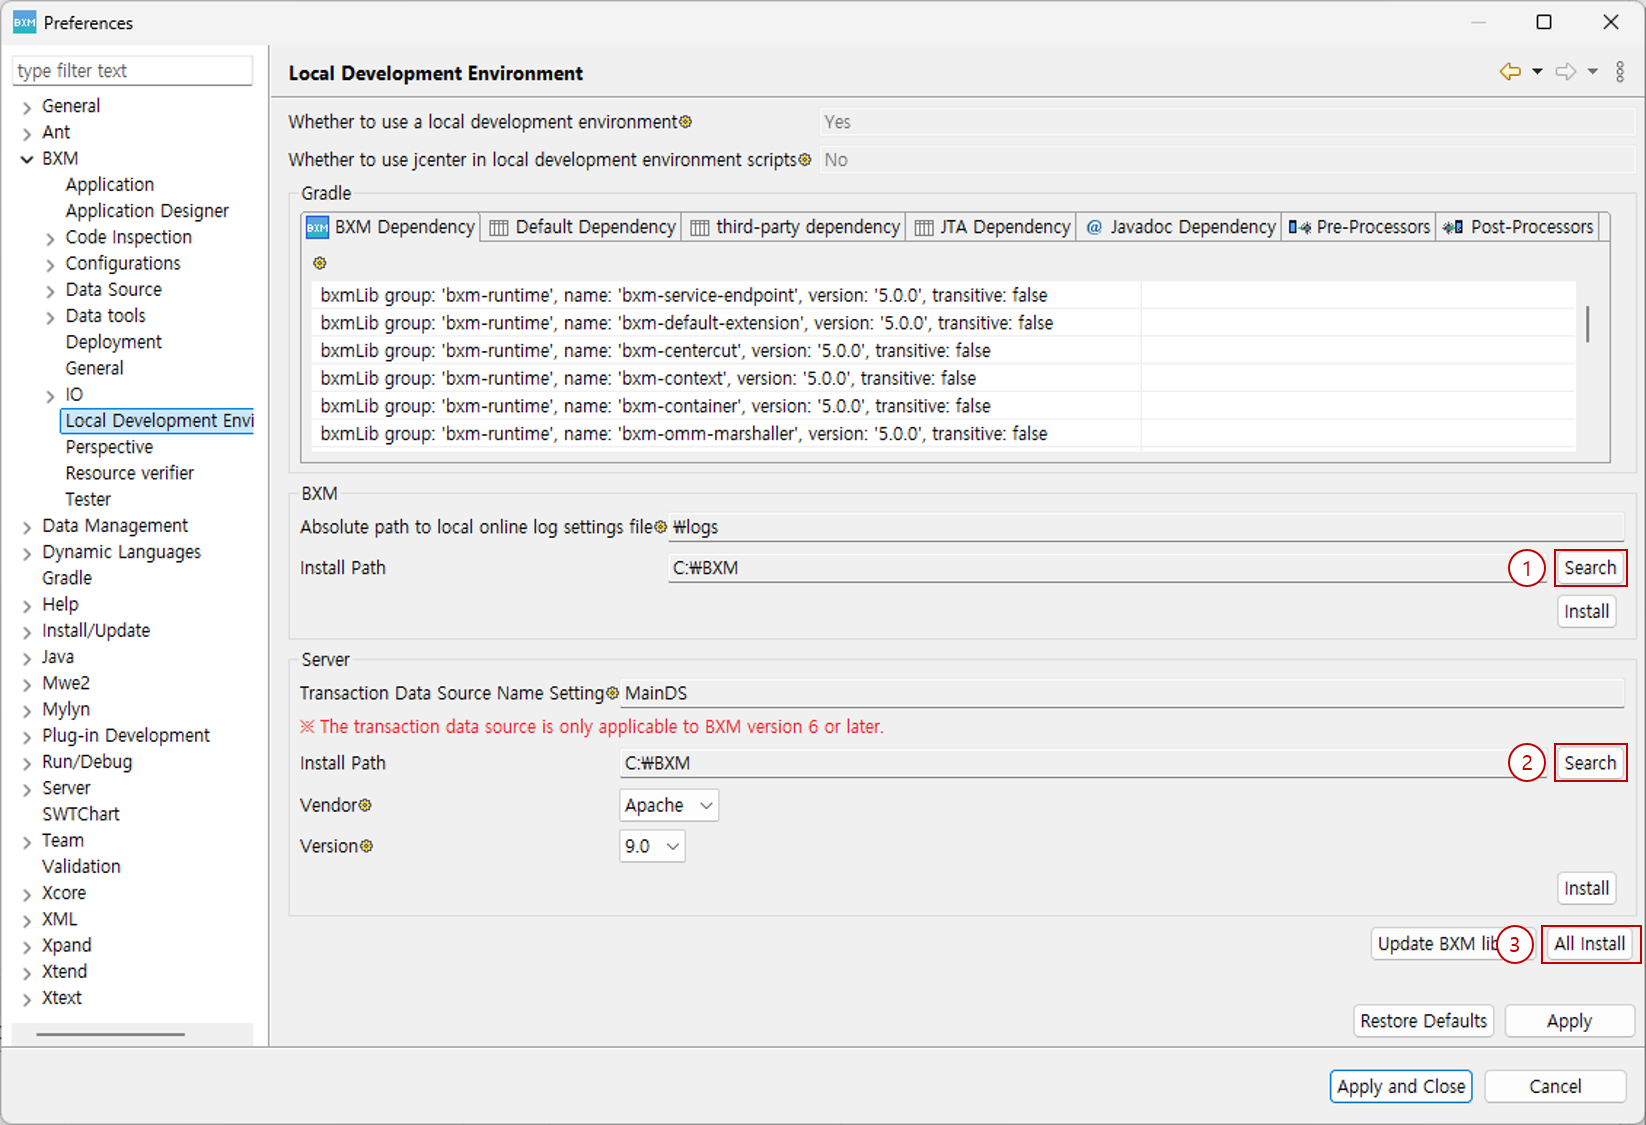The image size is (1646, 1125).
Task: Click the gear icon below the BXM Dependency tab
Action: tap(320, 262)
